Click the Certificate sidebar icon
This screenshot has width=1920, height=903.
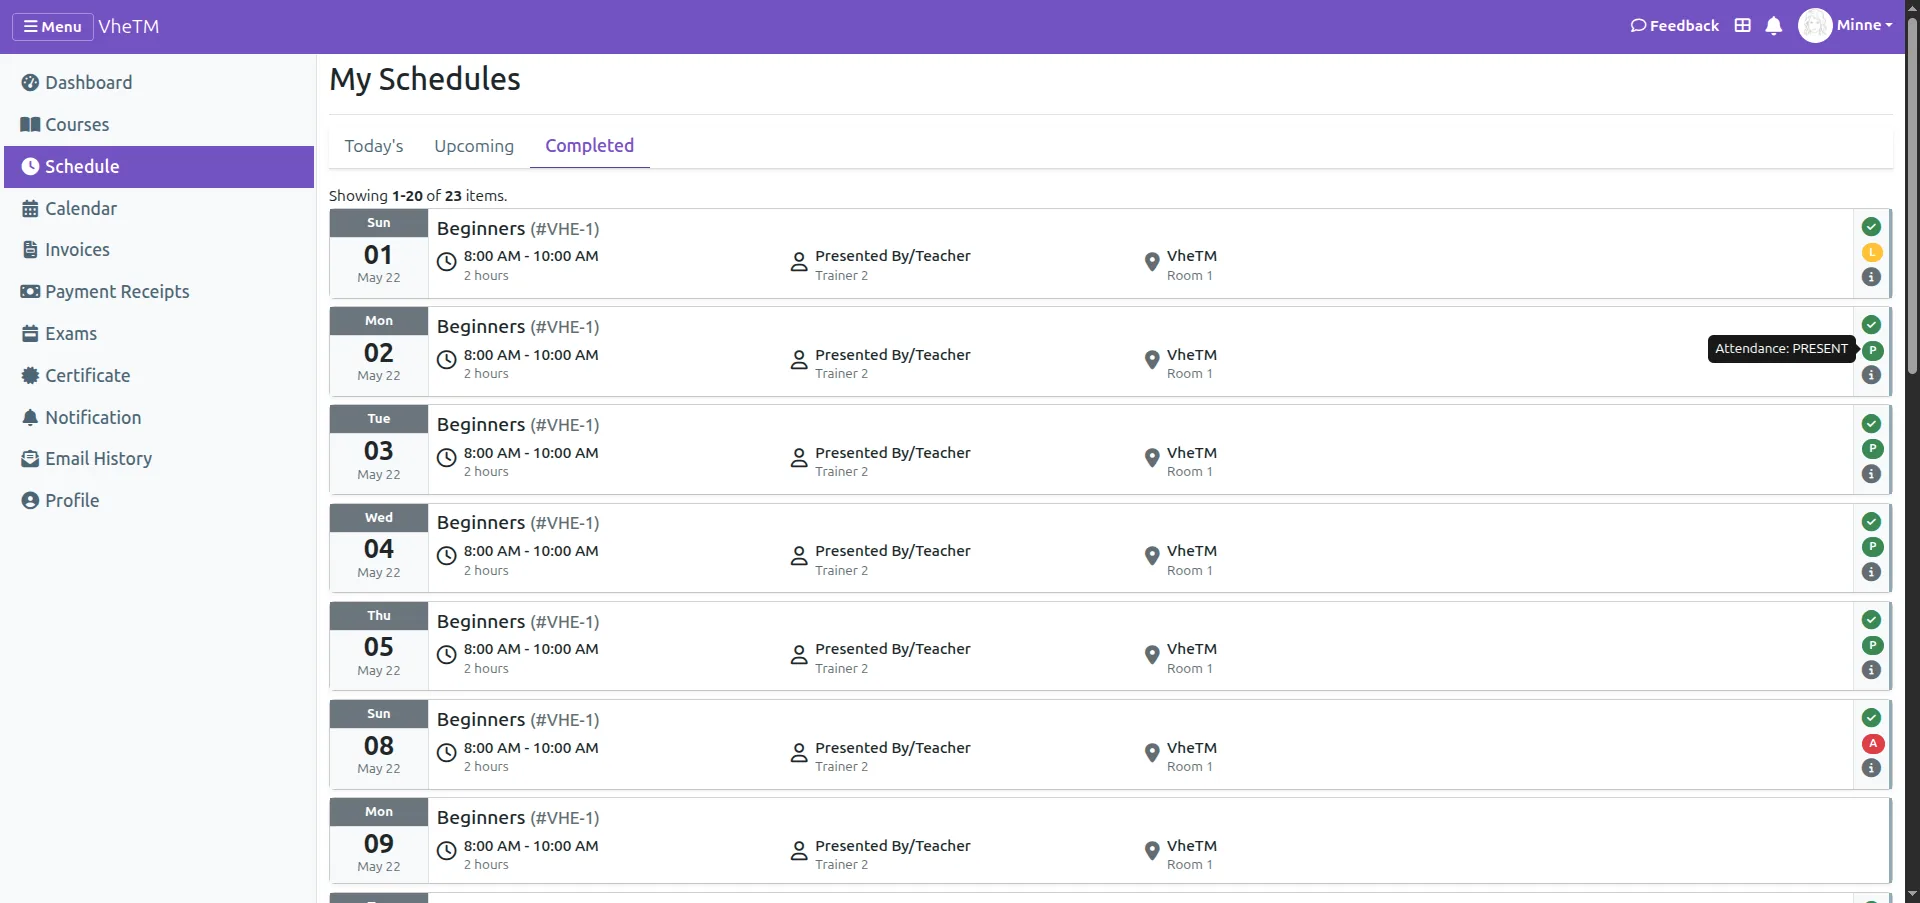[30, 376]
